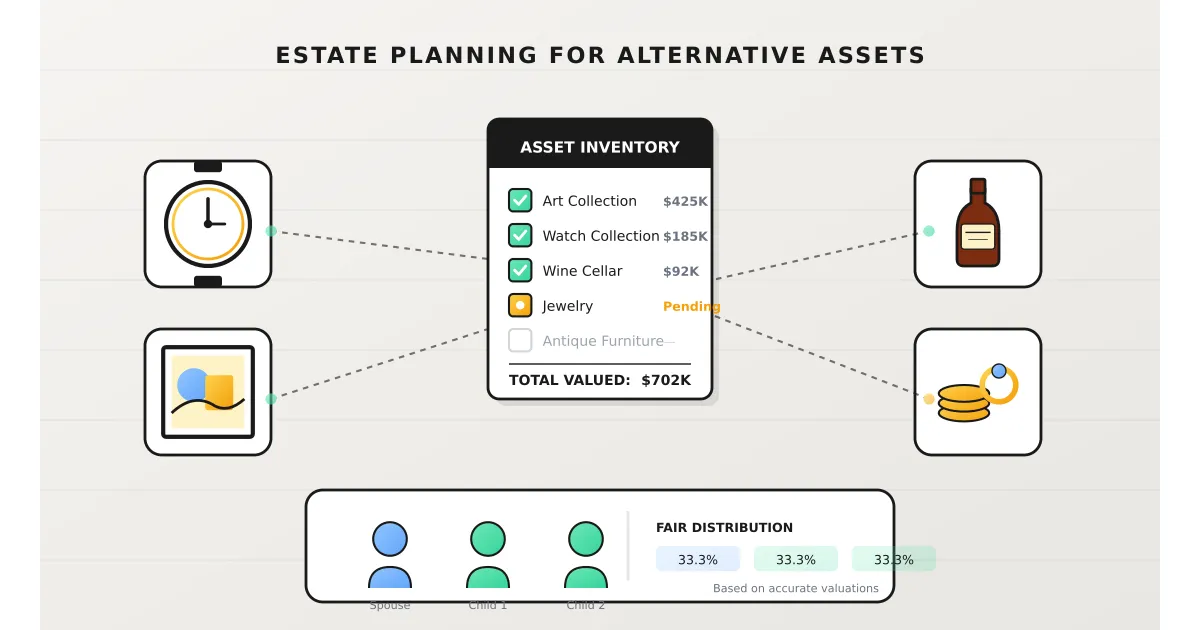
Task: Uncheck the Watch Collection checkbox
Action: click(x=520, y=236)
